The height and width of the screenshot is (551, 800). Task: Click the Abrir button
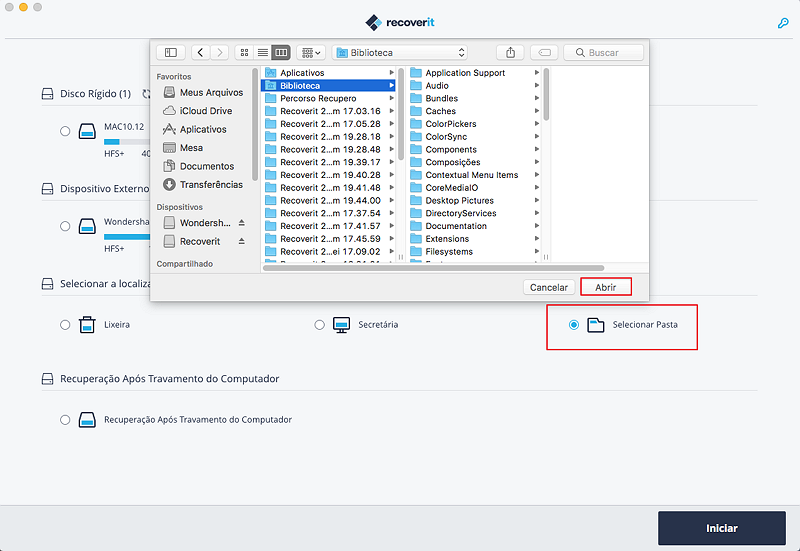606,287
